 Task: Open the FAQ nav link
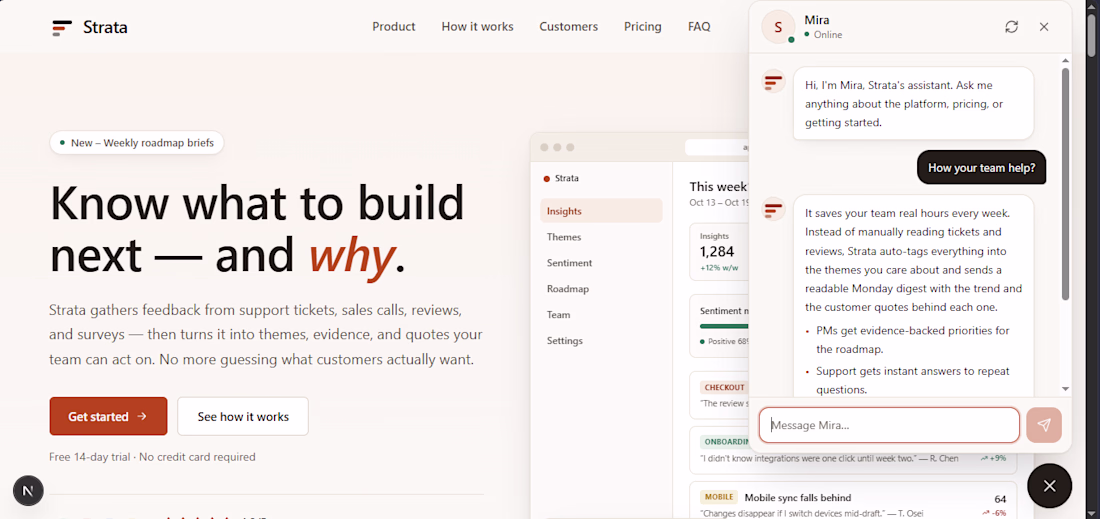(x=699, y=27)
